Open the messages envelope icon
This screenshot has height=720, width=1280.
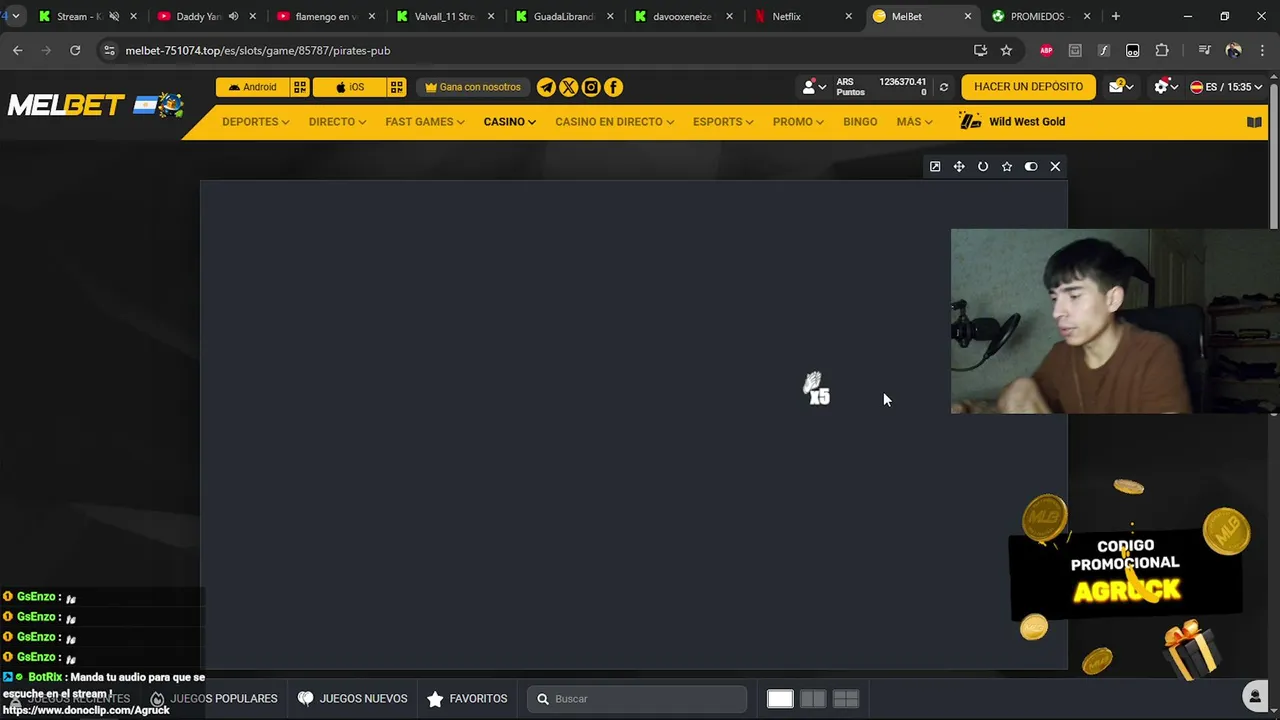pos(1120,87)
